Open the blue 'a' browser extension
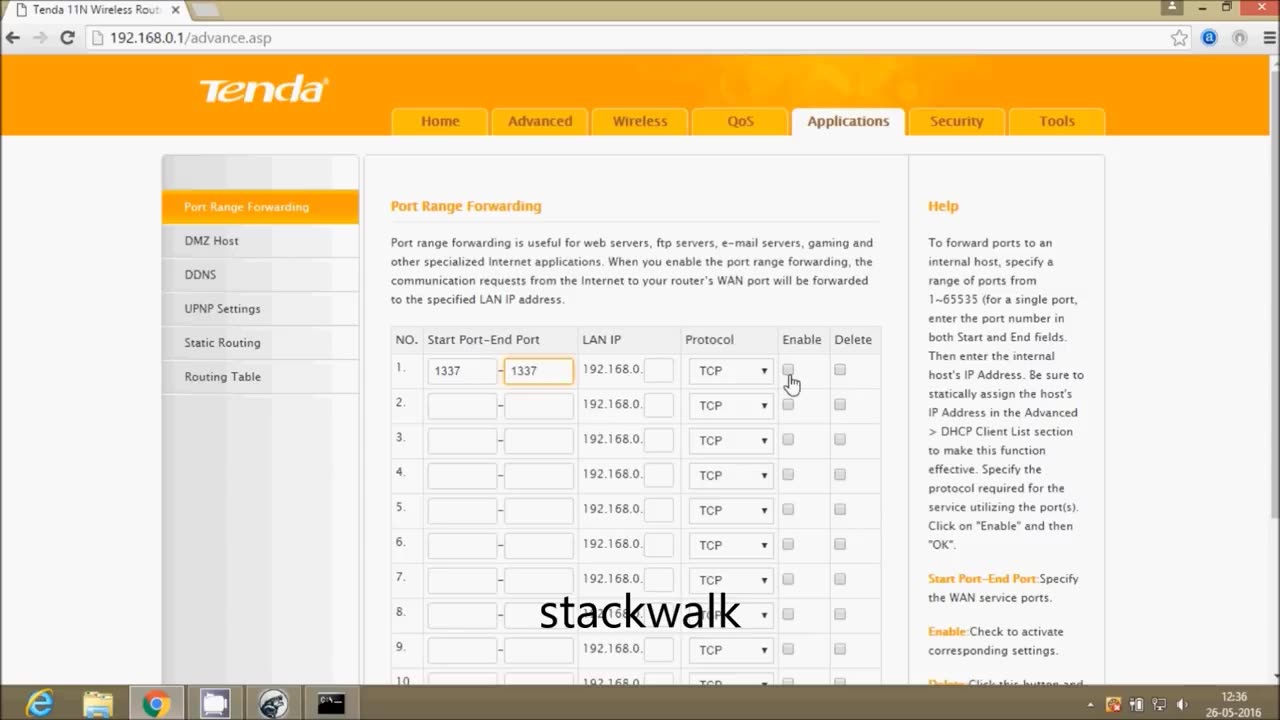 point(1209,38)
